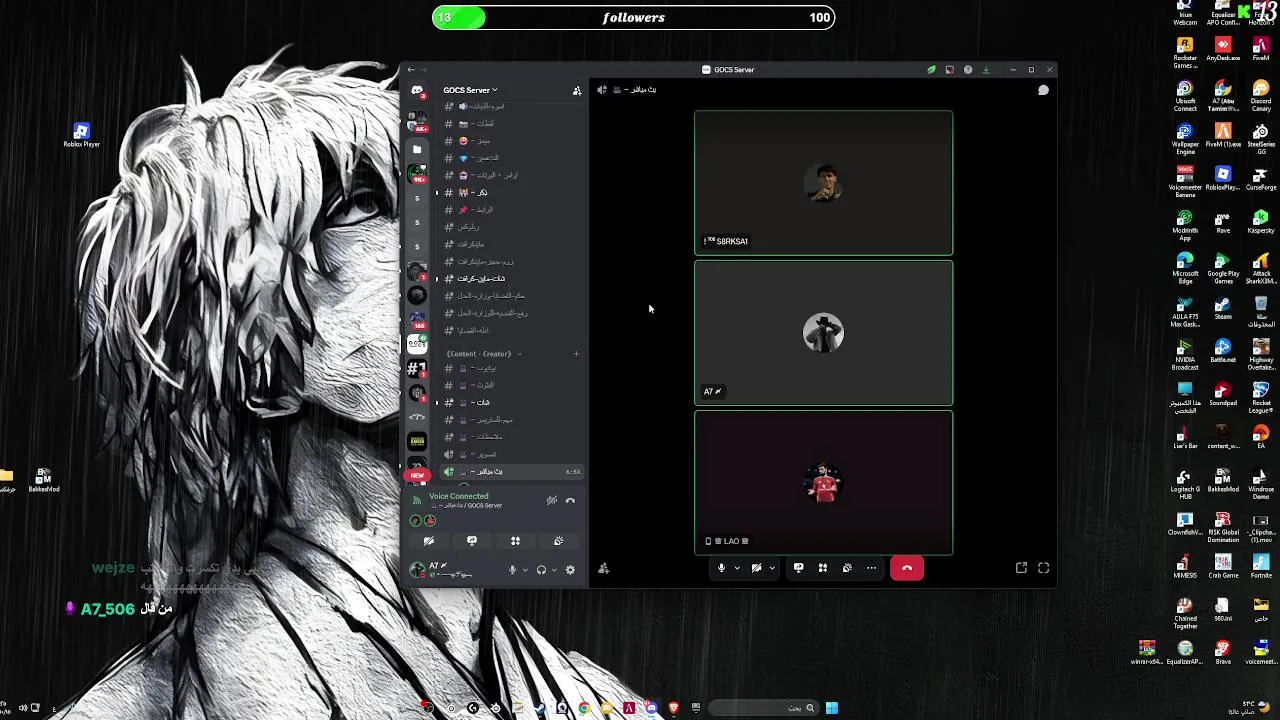Viewport: 1280px width, 720px height.
Task: Open the A7 user profile panel
Action: tap(440, 570)
